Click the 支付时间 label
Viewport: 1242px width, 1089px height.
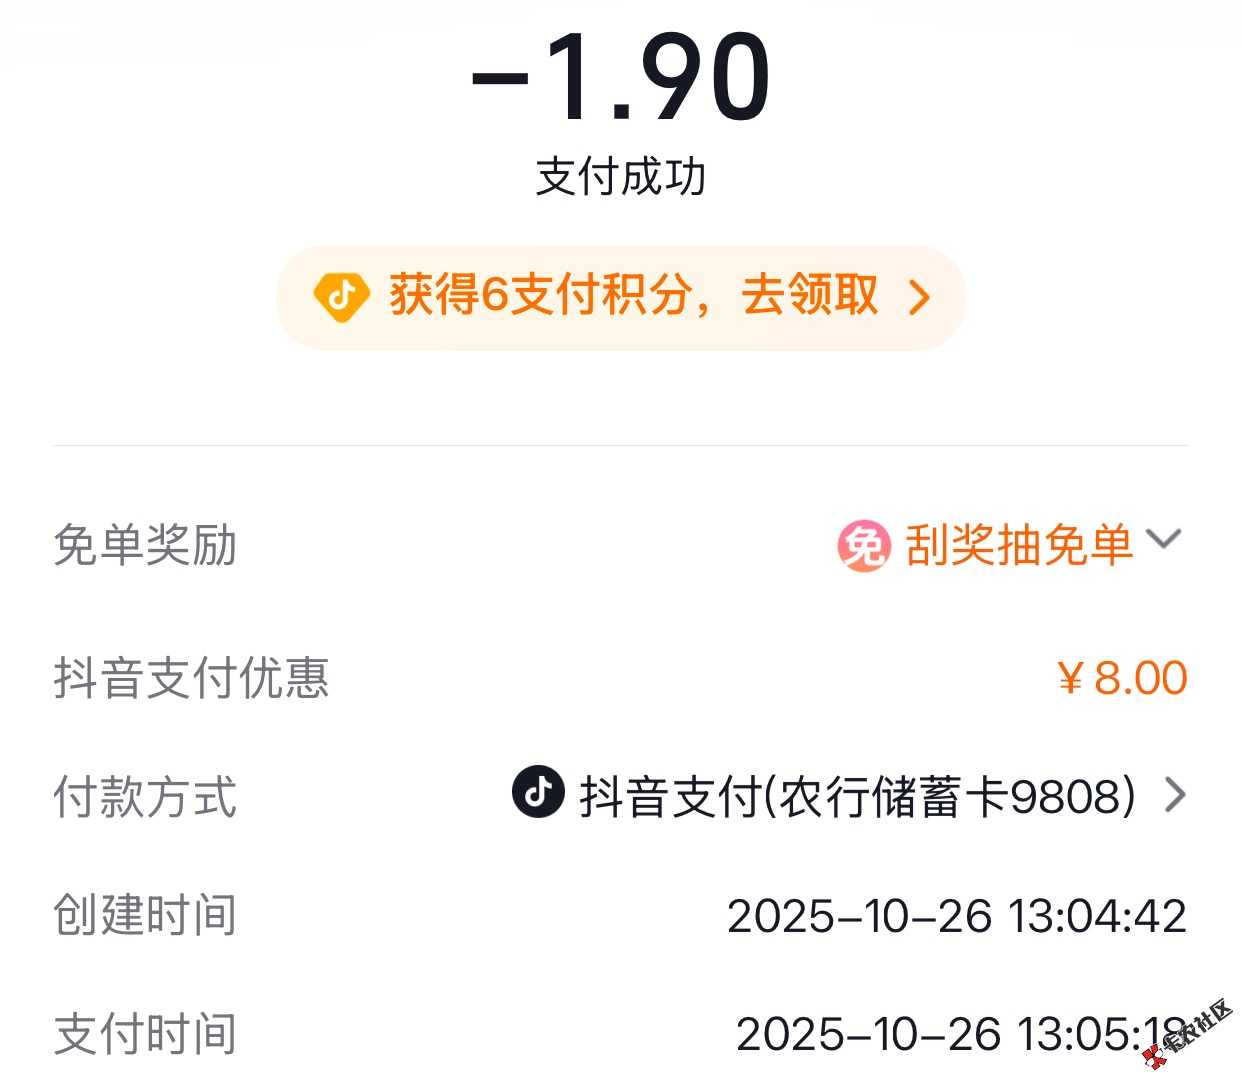[x=145, y=1034]
